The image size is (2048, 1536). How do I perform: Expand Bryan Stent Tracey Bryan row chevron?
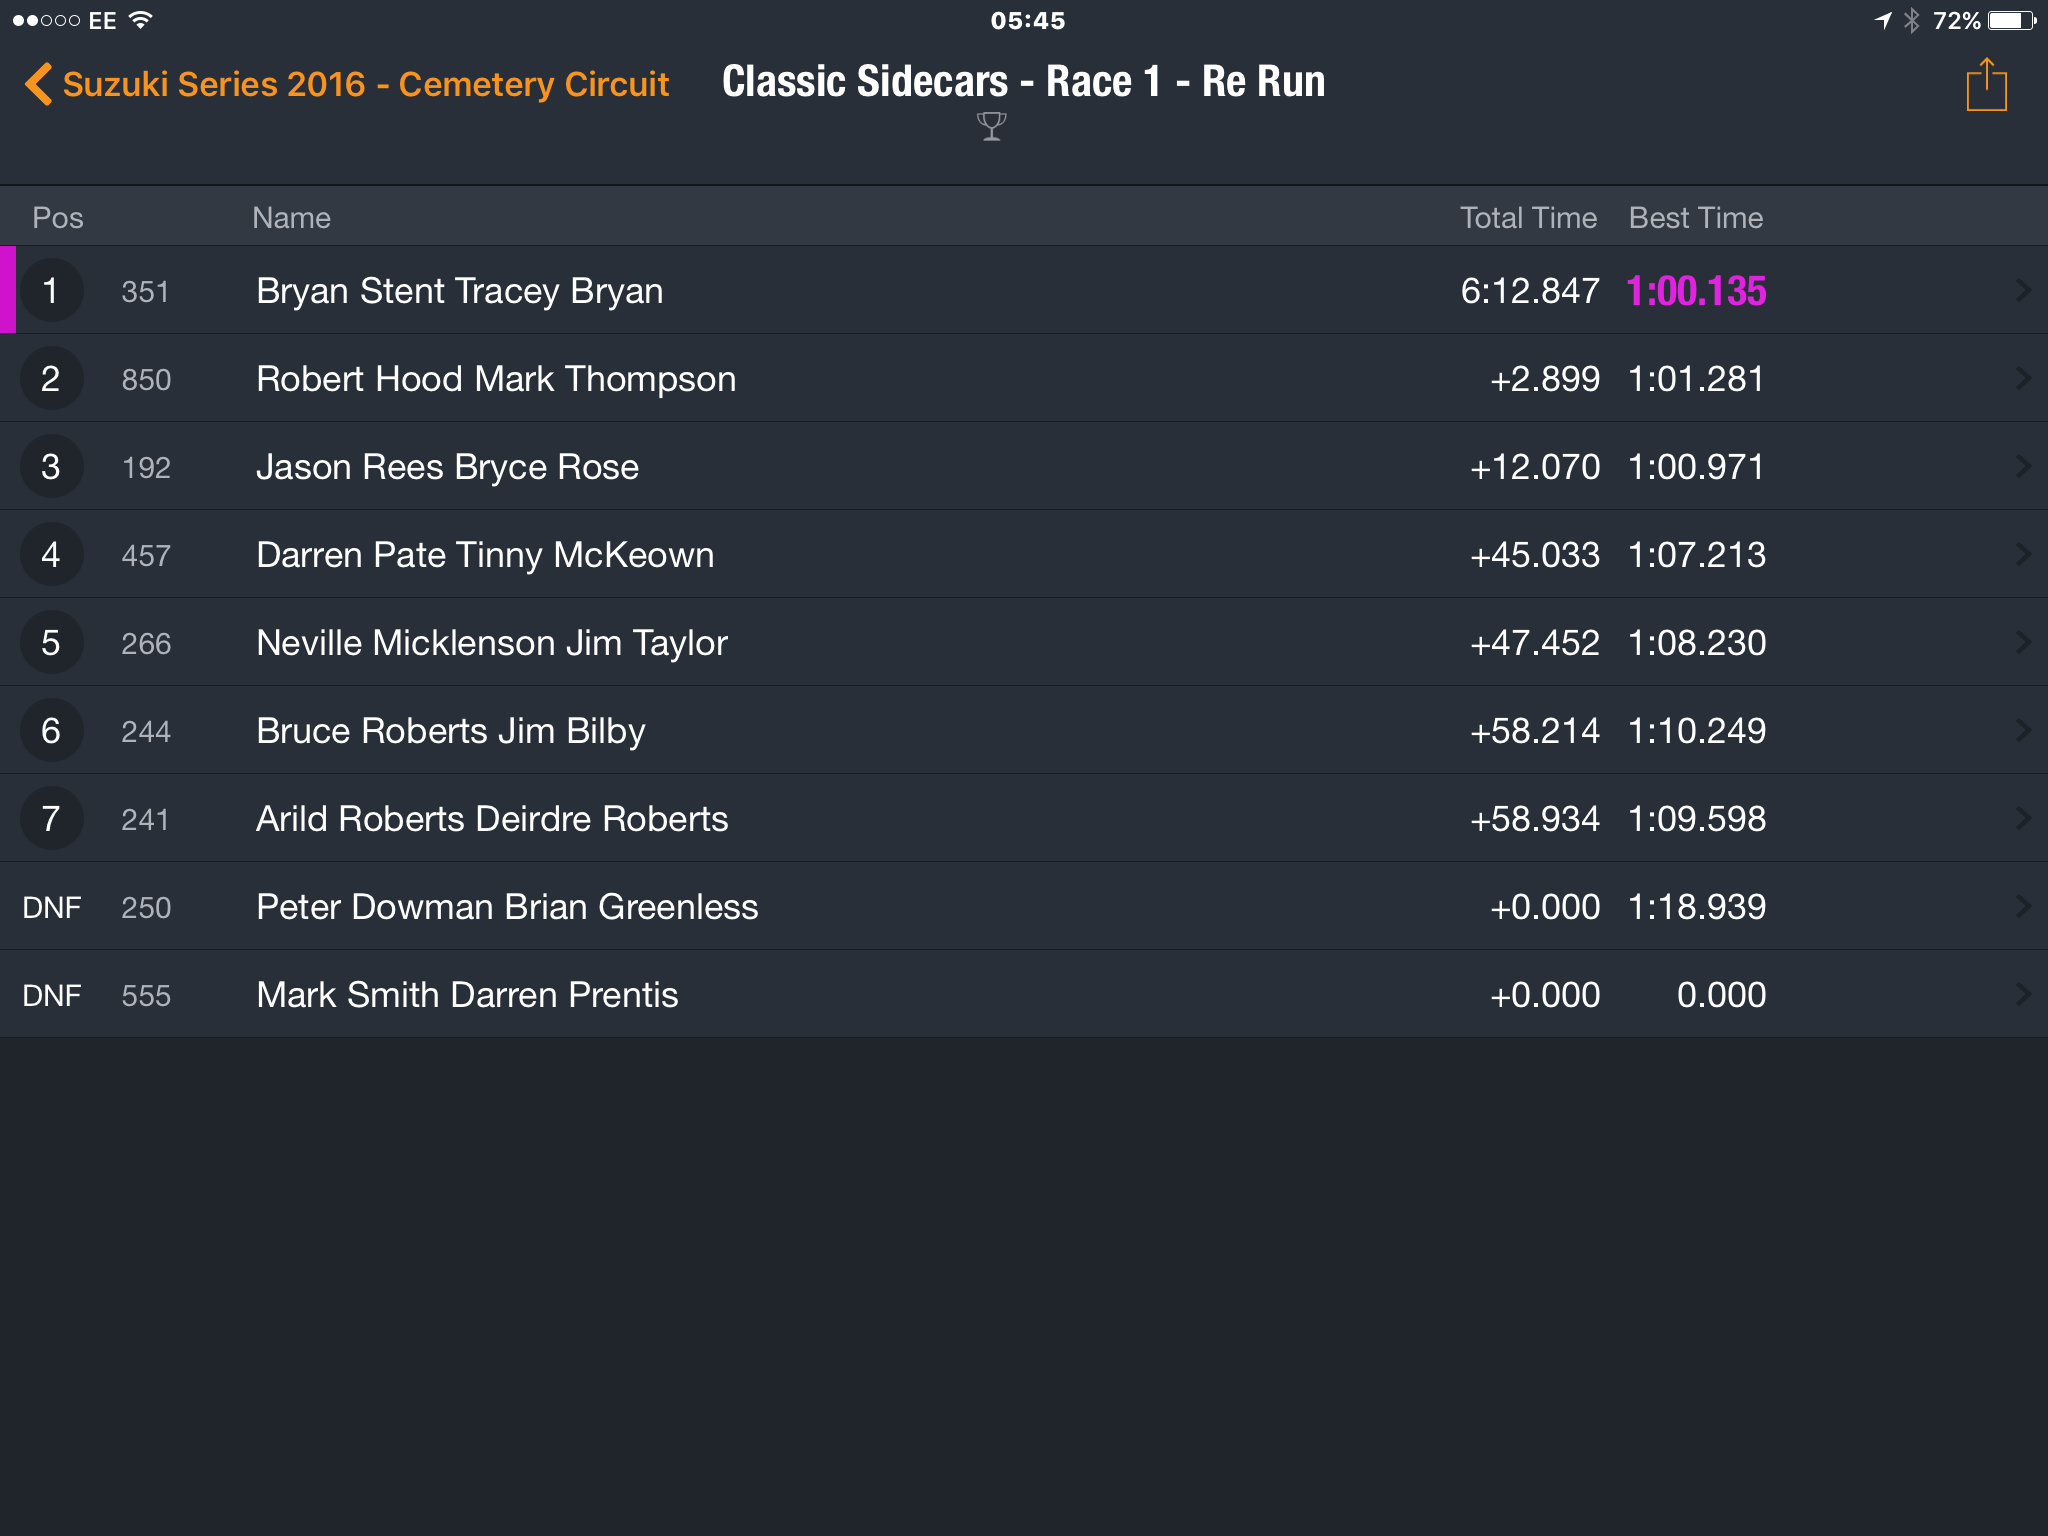pyautogui.click(x=2022, y=290)
